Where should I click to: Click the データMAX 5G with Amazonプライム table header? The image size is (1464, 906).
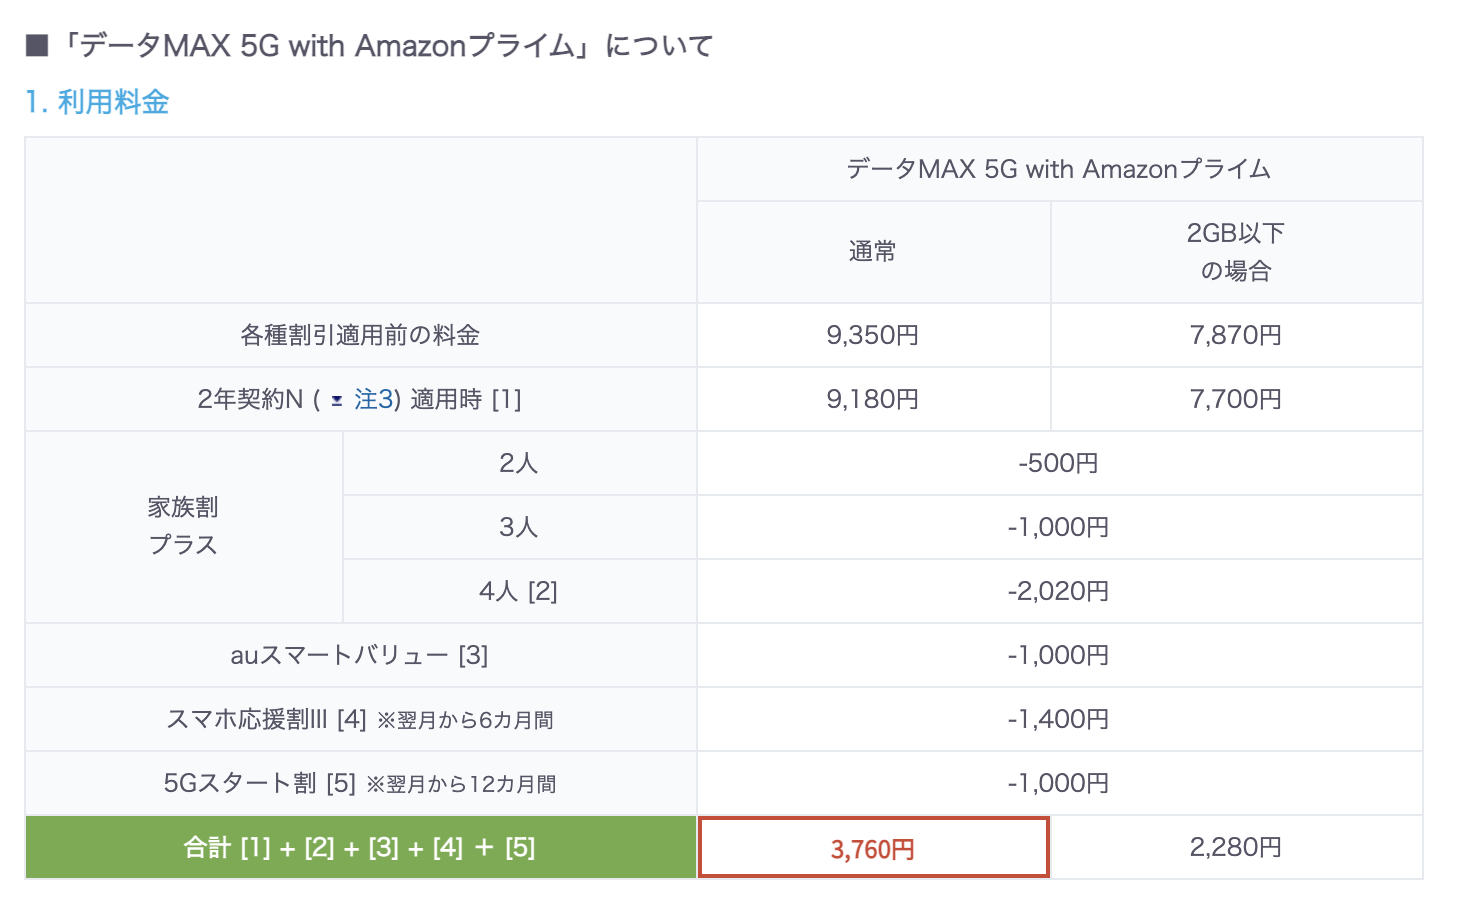pos(1059,169)
